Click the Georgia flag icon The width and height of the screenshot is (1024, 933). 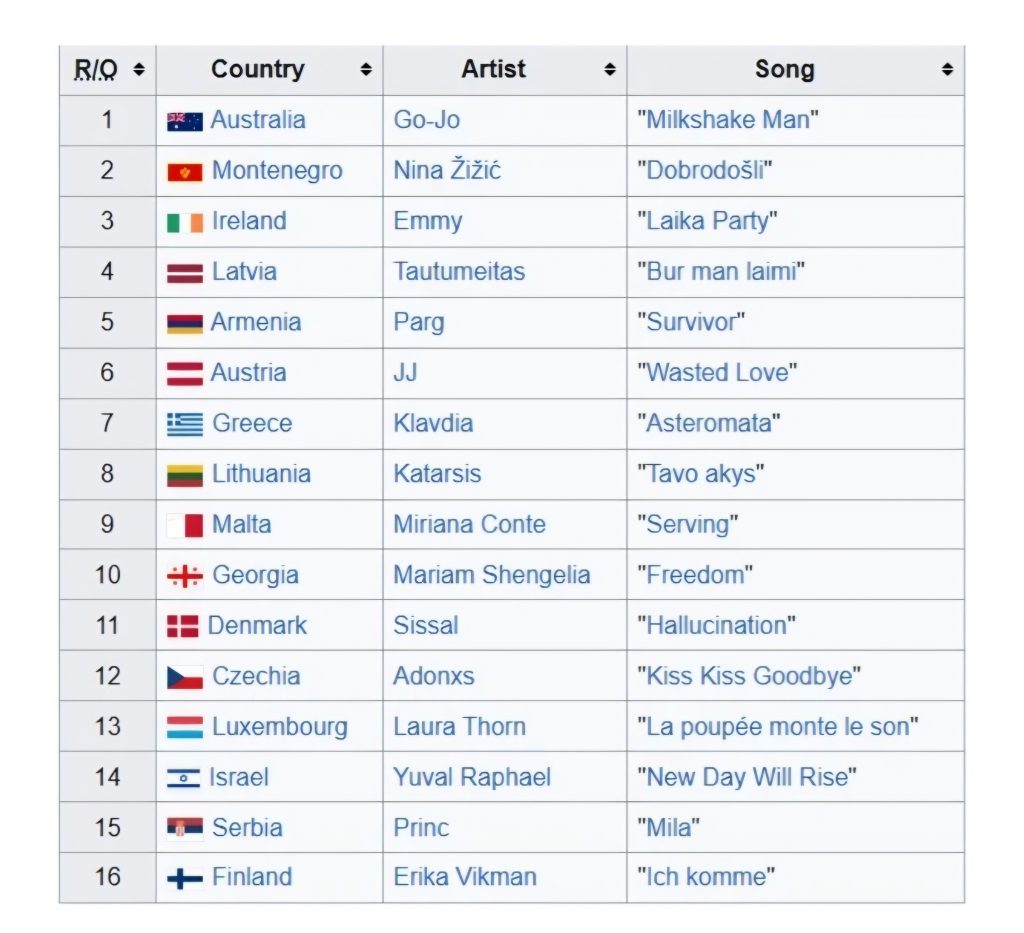pyautogui.click(x=185, y=577)
